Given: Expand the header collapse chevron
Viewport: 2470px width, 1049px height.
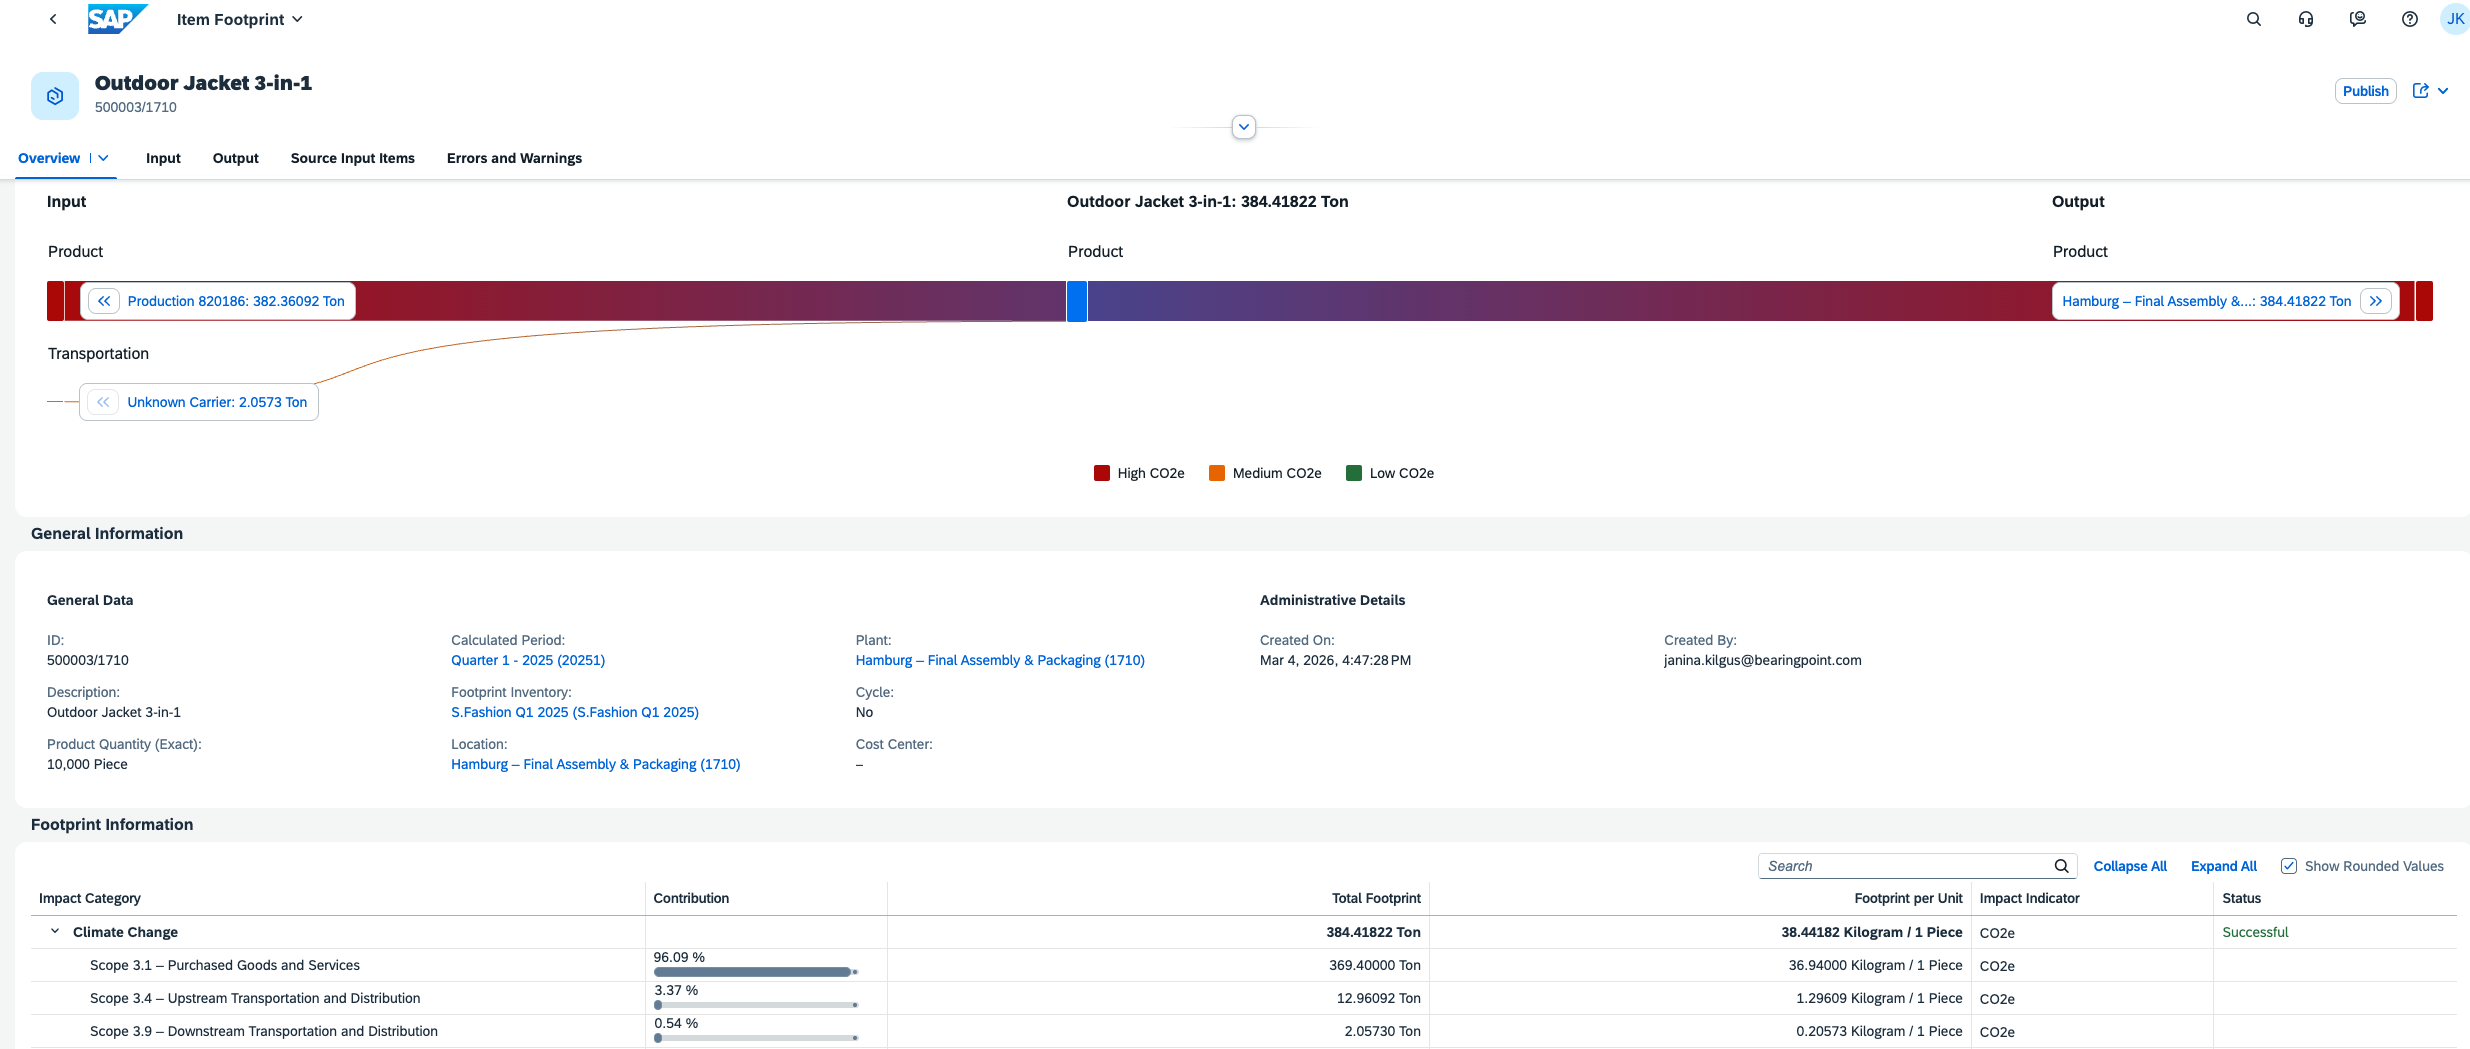Looking at the screenshot, I should coord(1243,127).
